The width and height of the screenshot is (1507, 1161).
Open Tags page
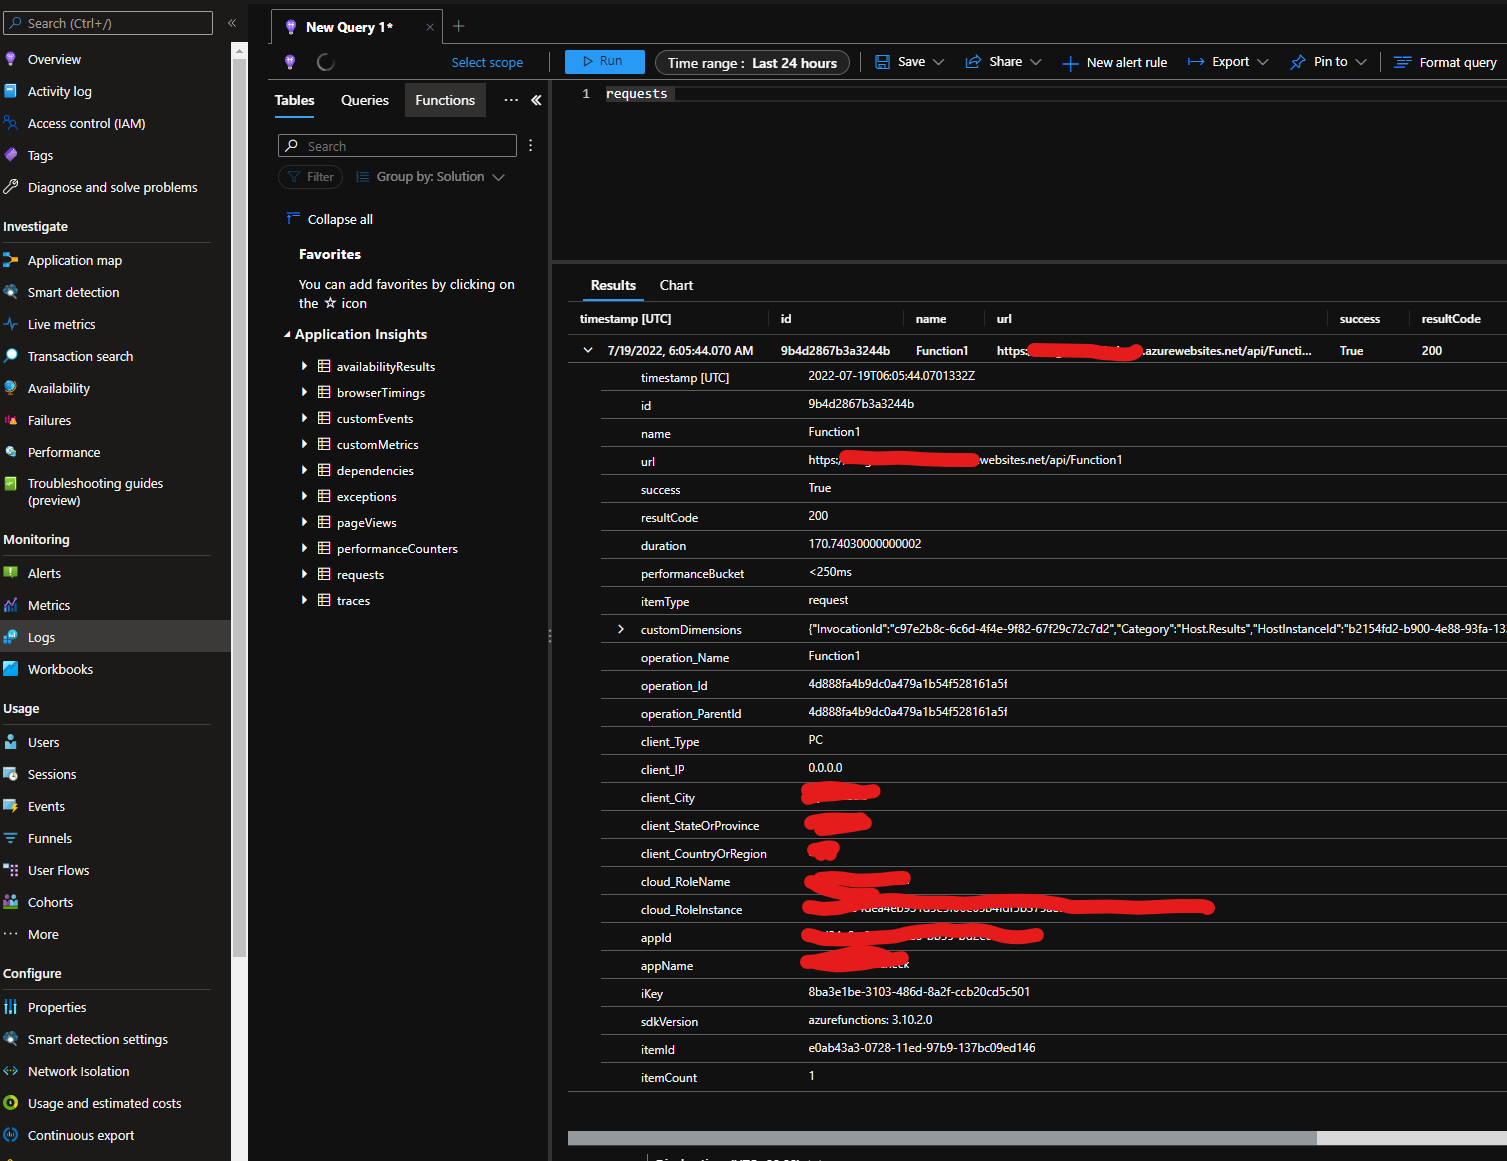[40, 156]
